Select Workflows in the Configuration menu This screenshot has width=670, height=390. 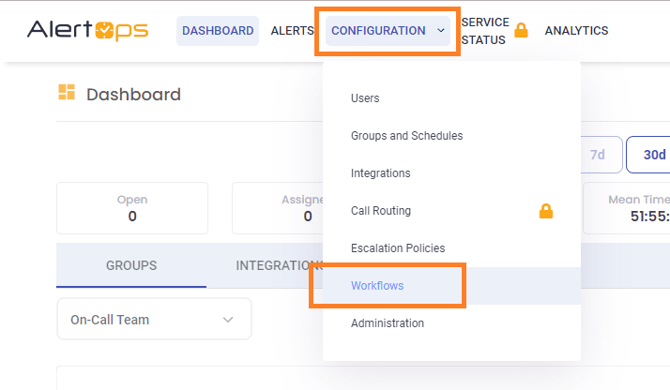tap(452, 286)
